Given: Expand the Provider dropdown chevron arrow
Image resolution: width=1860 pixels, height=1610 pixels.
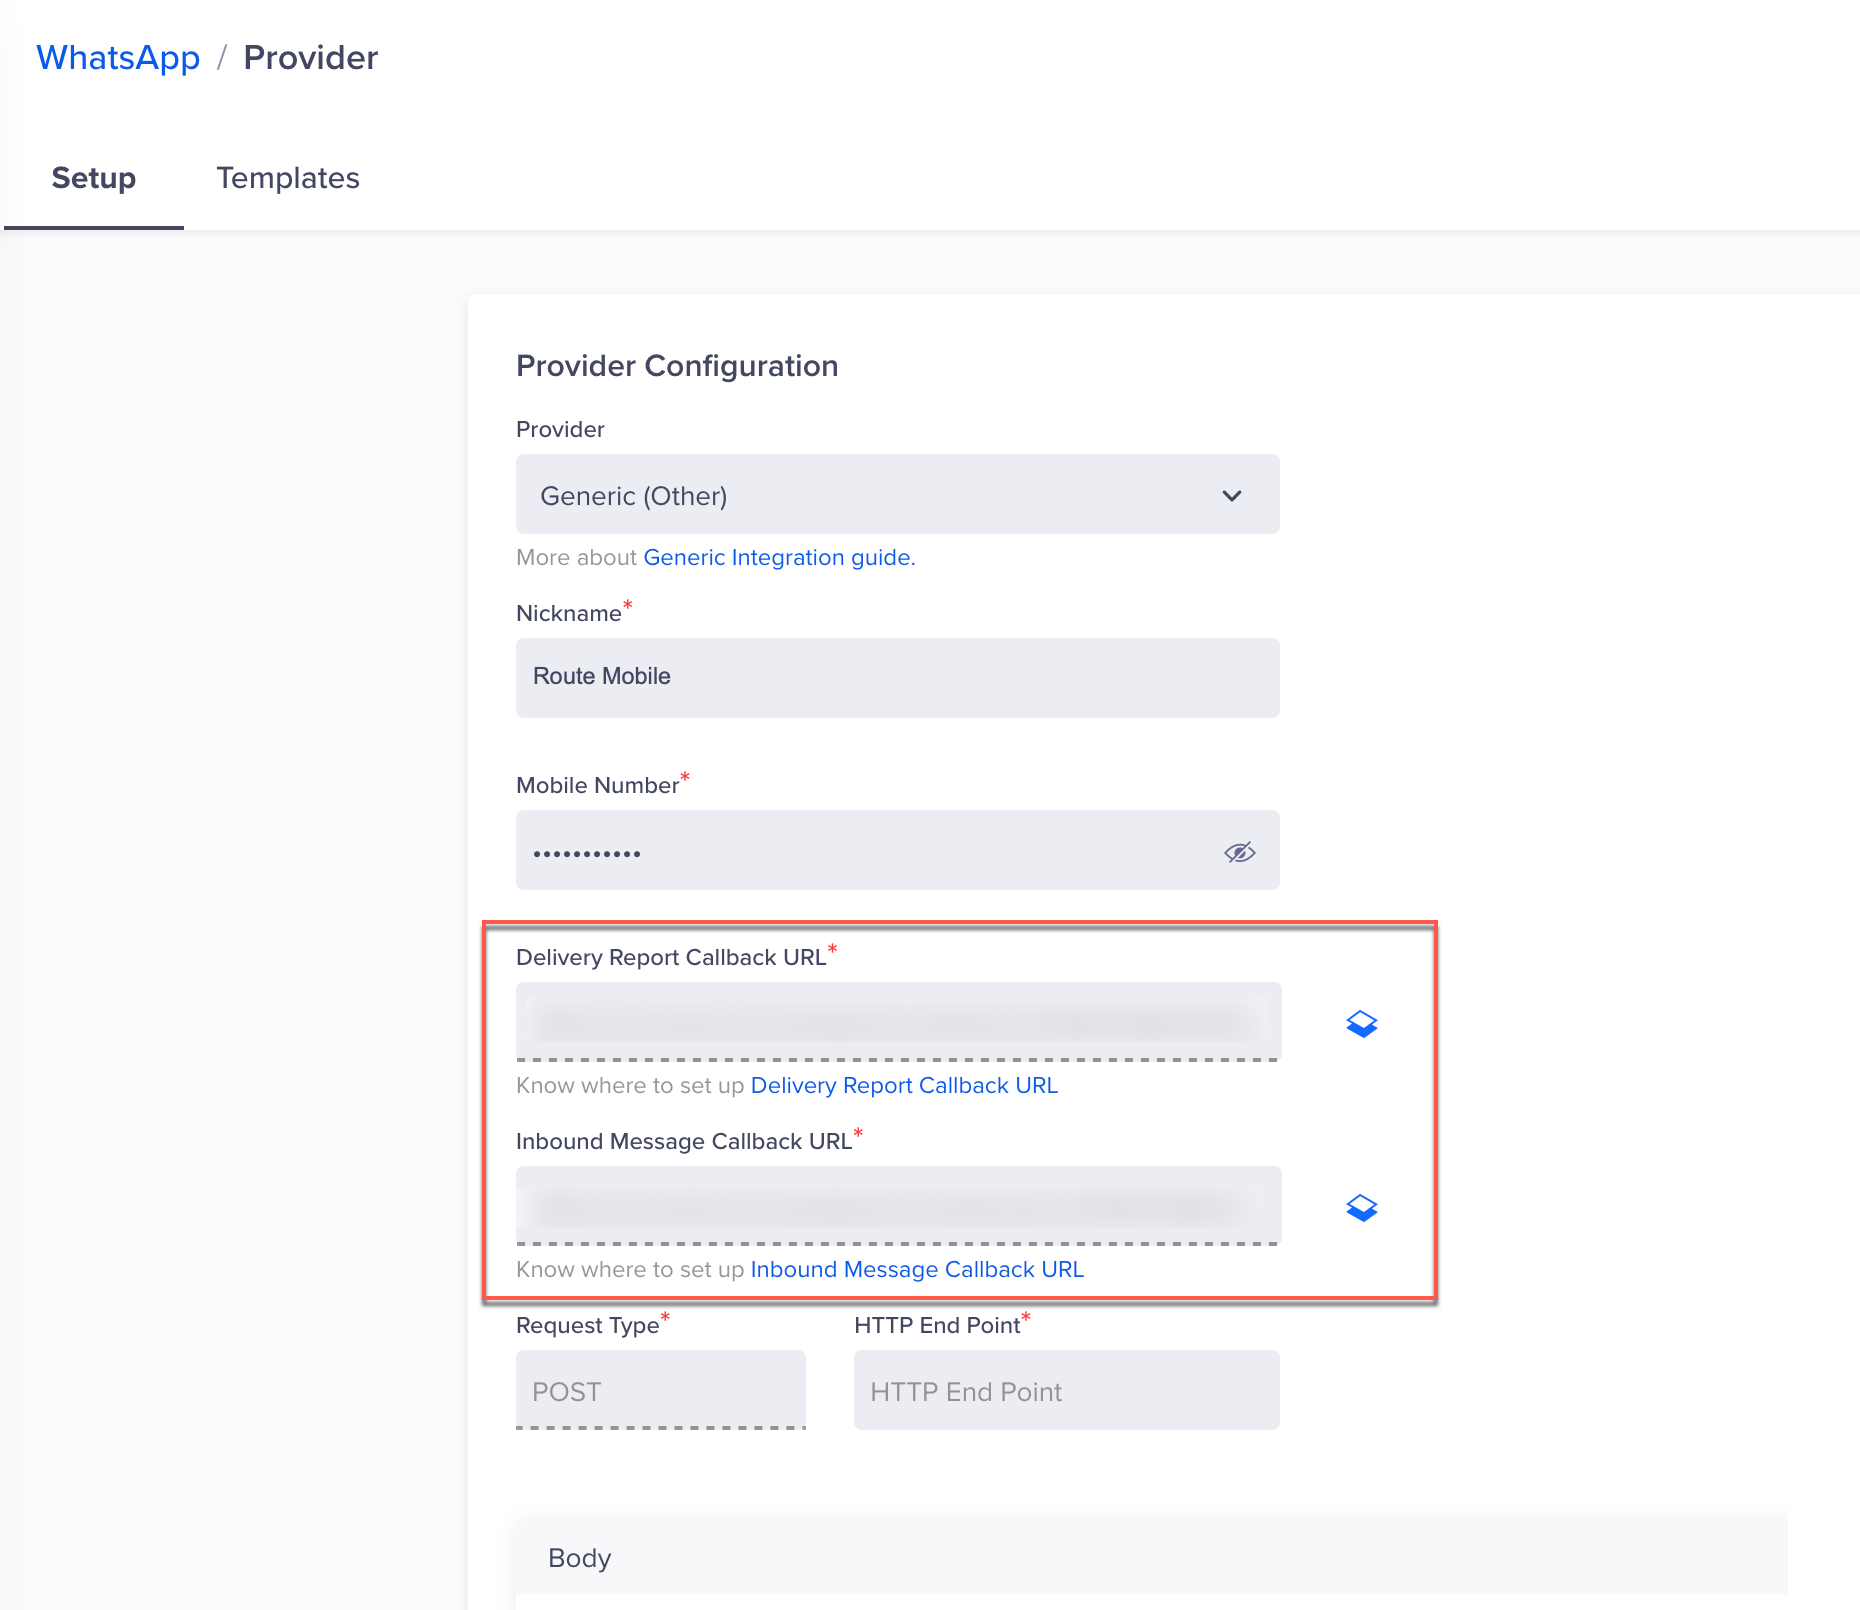Looking at the screenshot, I should pos(1231,496).
